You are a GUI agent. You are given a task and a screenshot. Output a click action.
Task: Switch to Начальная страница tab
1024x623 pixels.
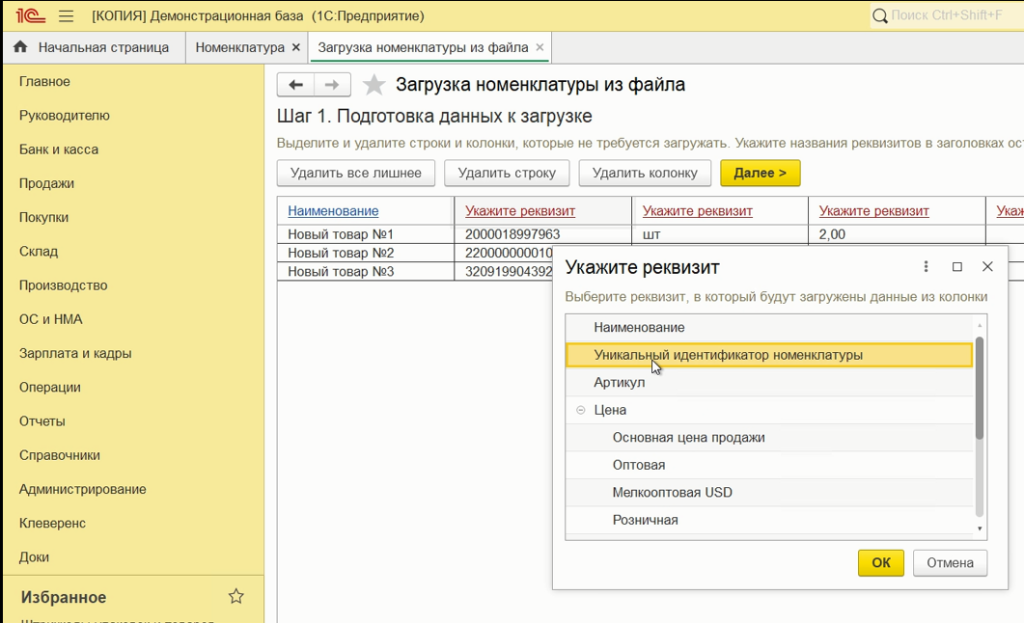(x=94, y=48)
